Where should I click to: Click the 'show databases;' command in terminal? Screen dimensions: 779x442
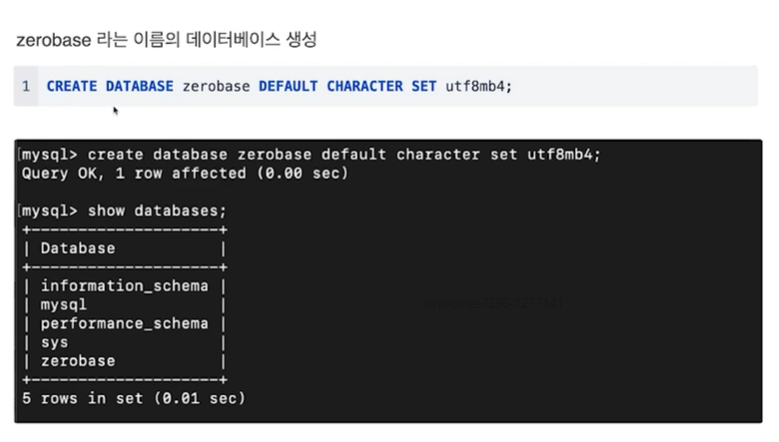[157, 211]
